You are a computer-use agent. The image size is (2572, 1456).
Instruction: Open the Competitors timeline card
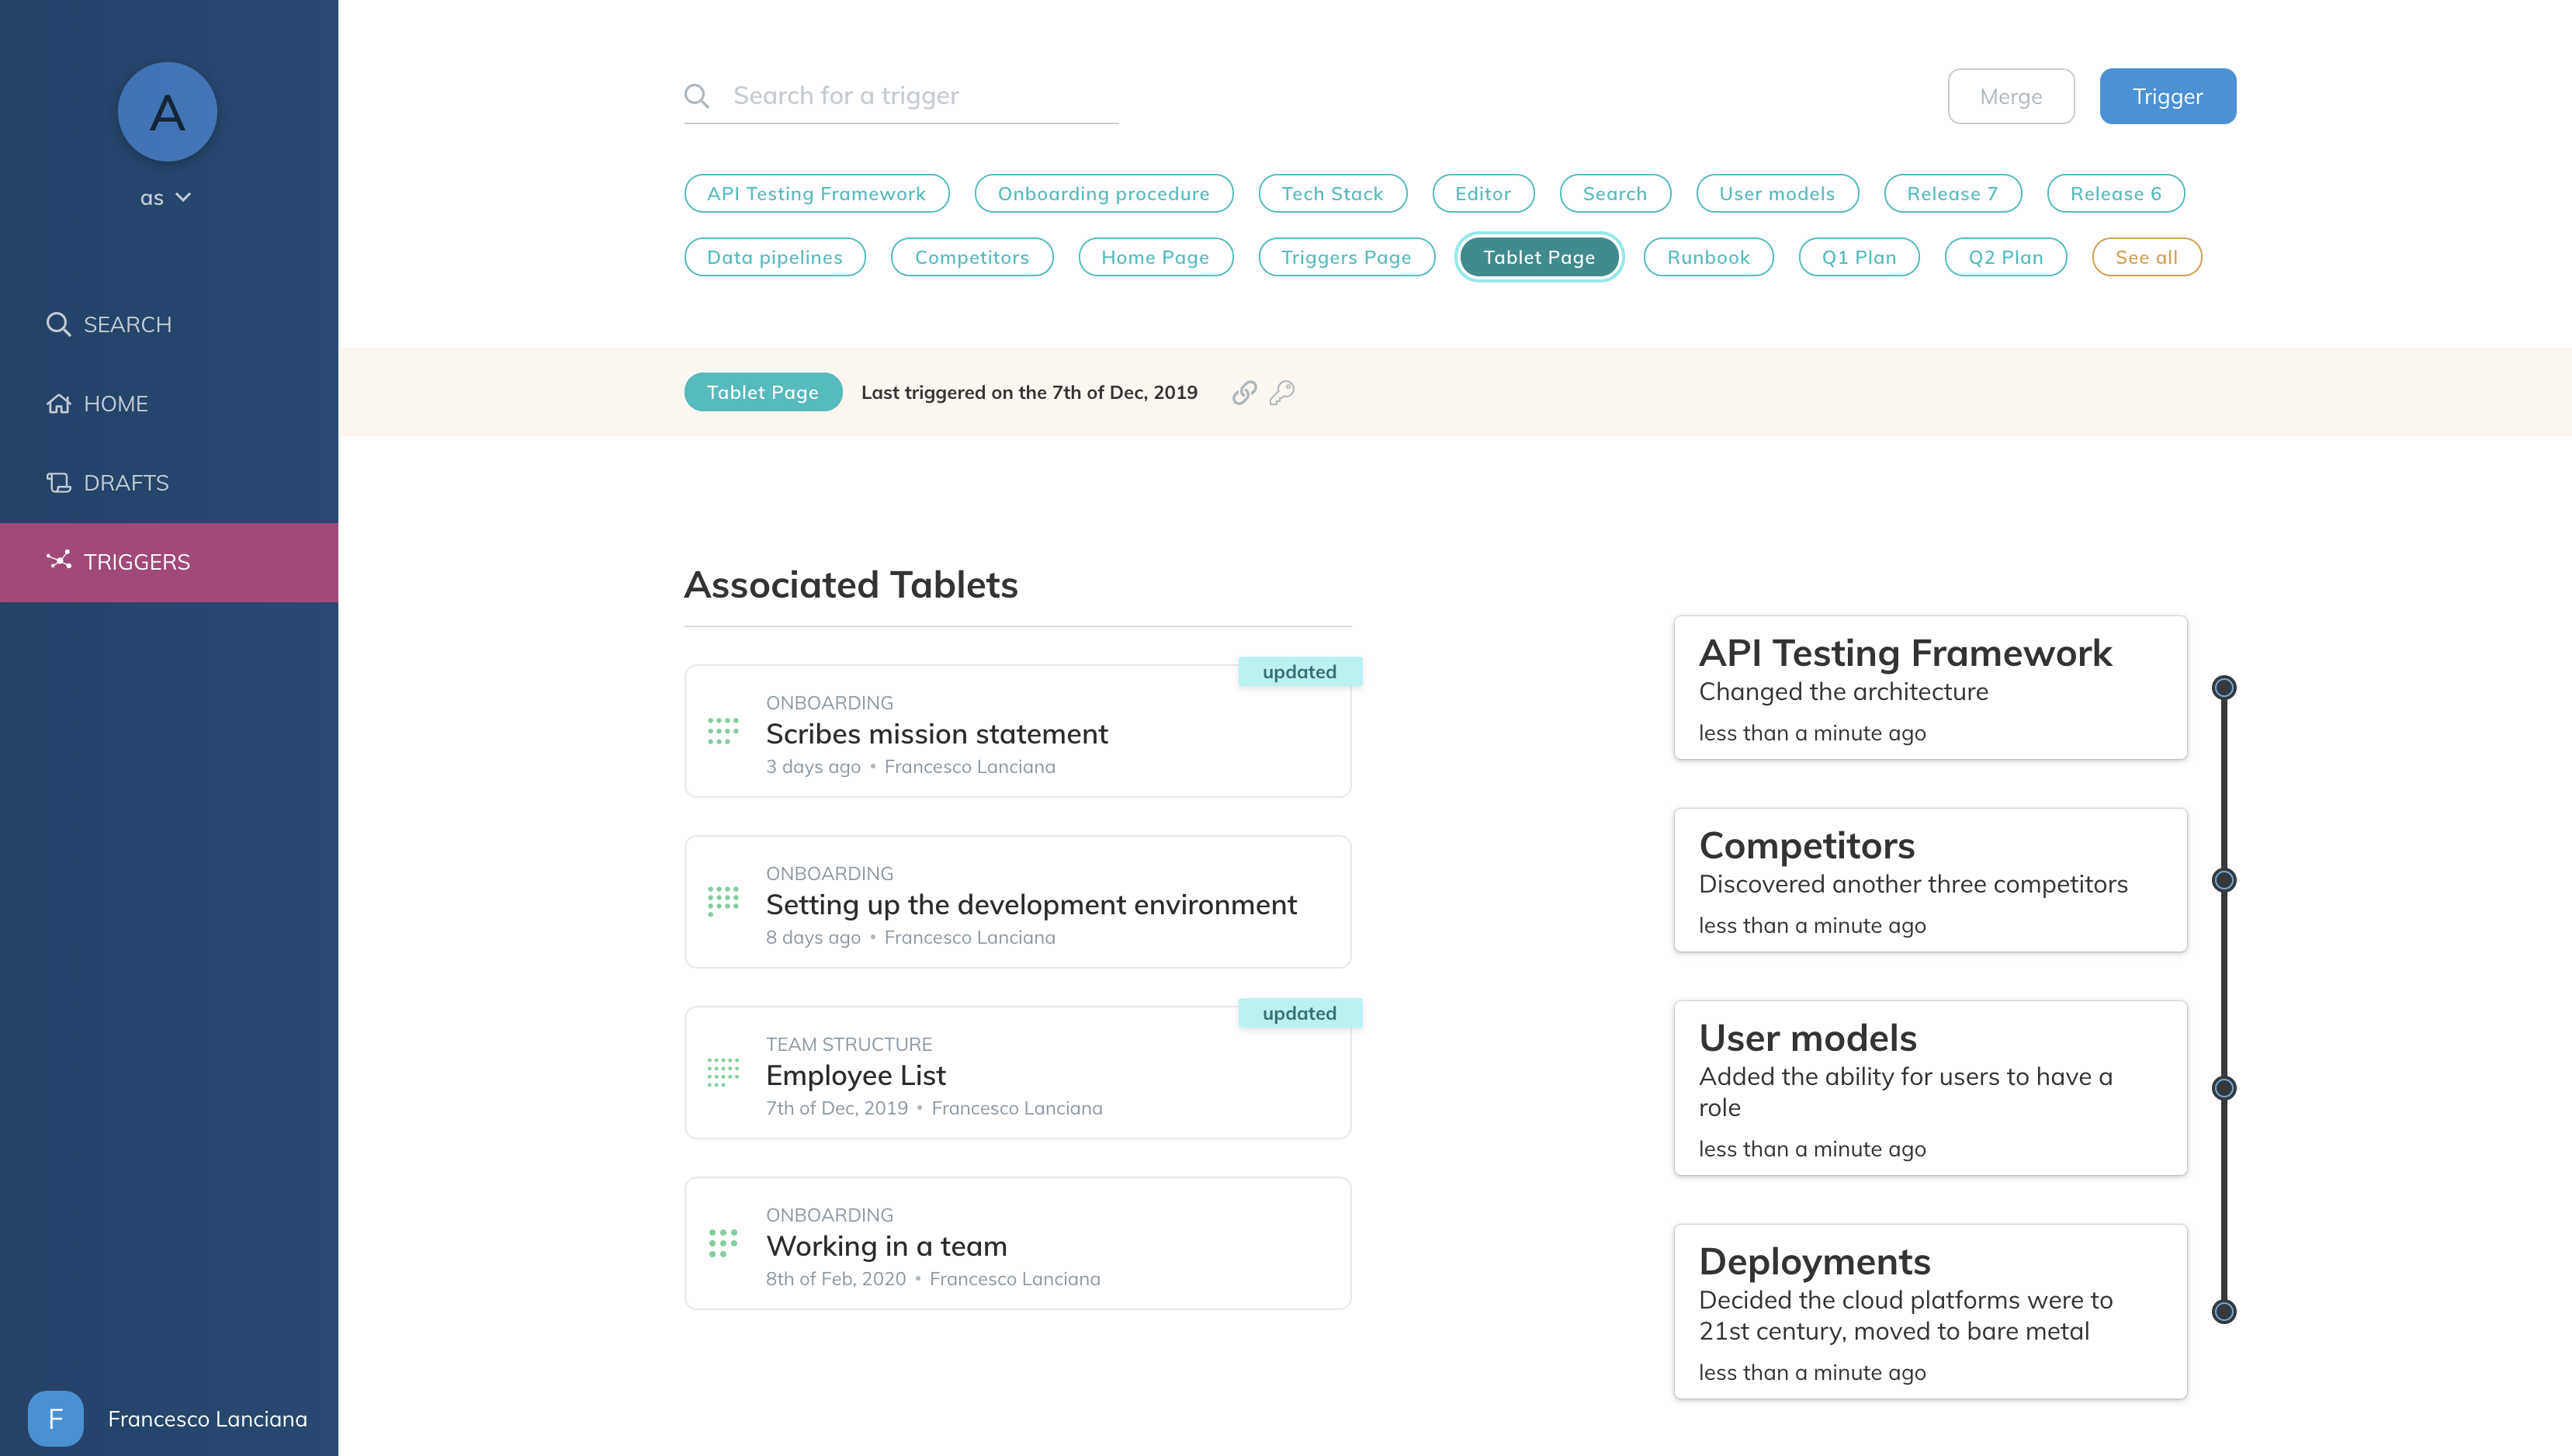tap(1930, 880)
